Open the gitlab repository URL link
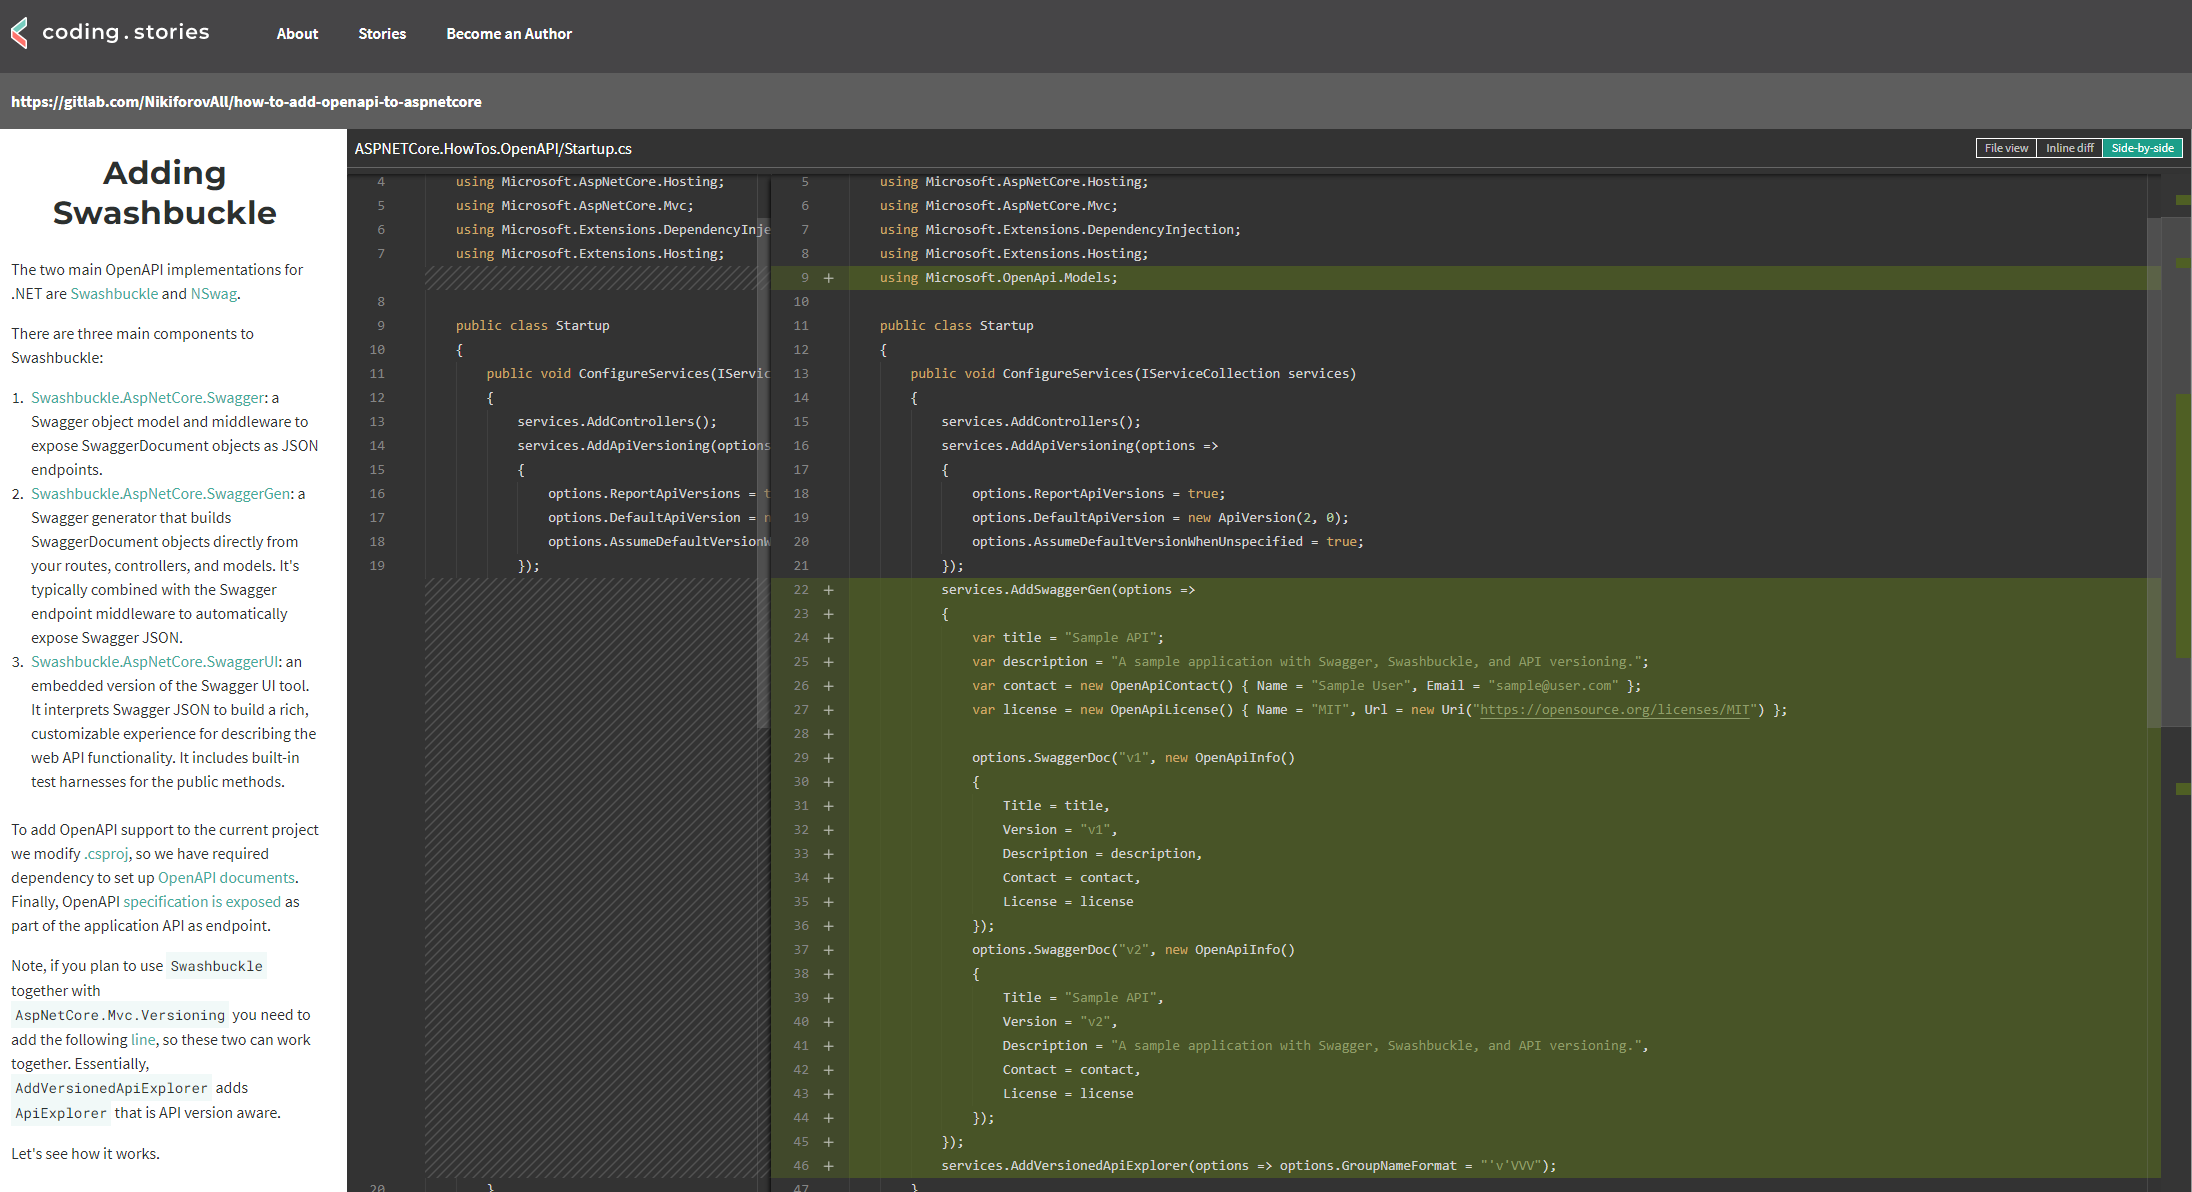The height and width of the screenshot is (1192, 2192). [246, 102]
